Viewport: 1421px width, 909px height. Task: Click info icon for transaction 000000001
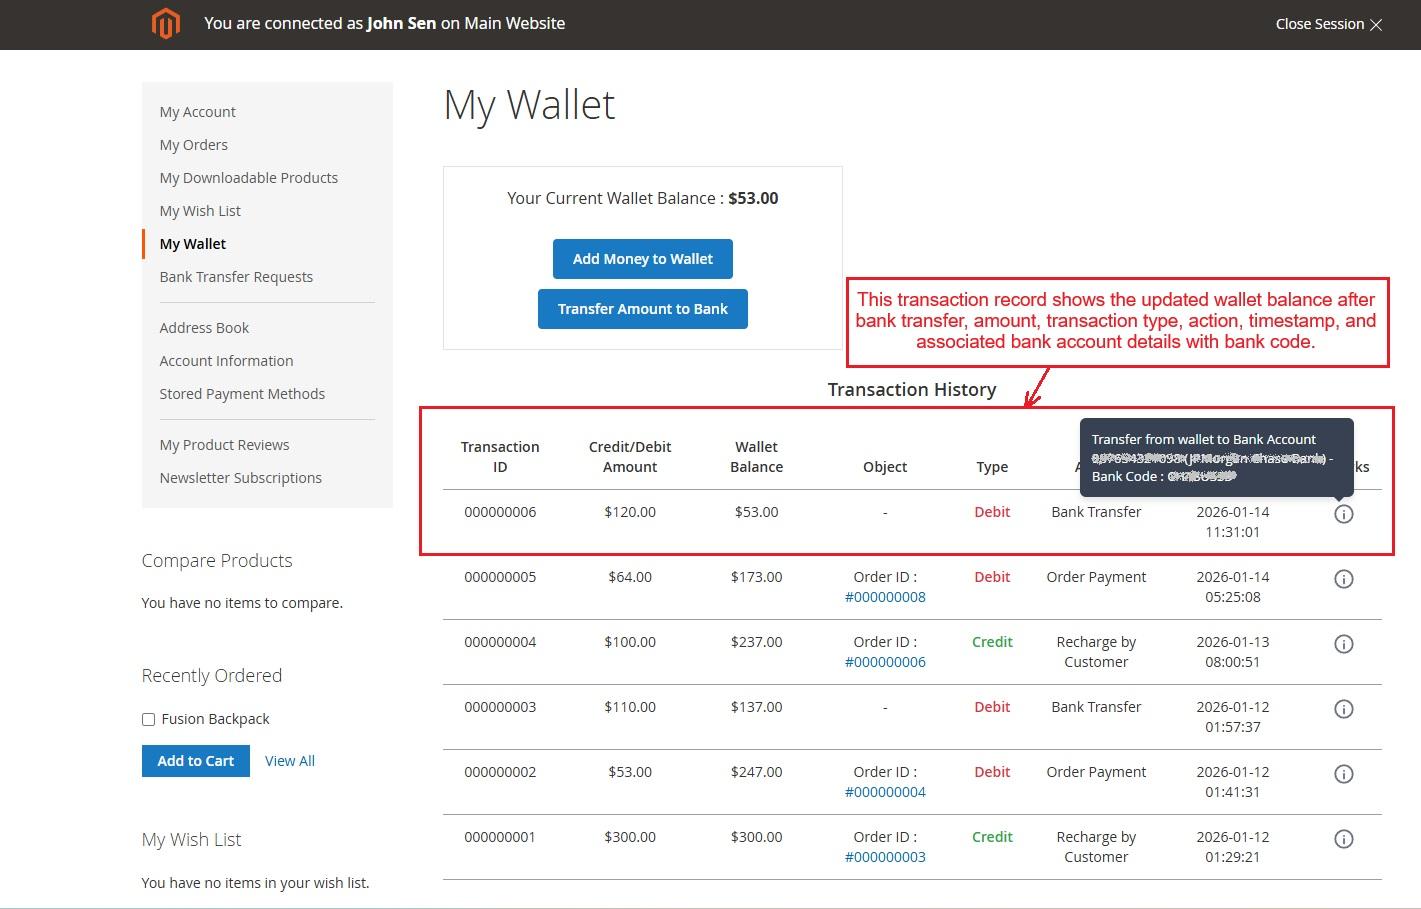(1343, 839)
